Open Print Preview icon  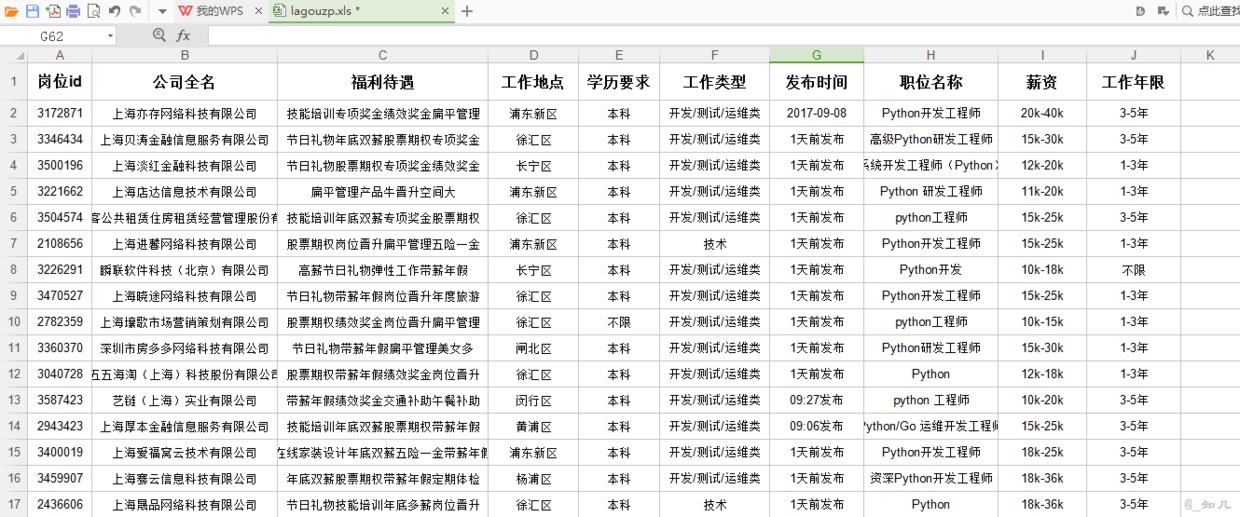coord(93,11)
